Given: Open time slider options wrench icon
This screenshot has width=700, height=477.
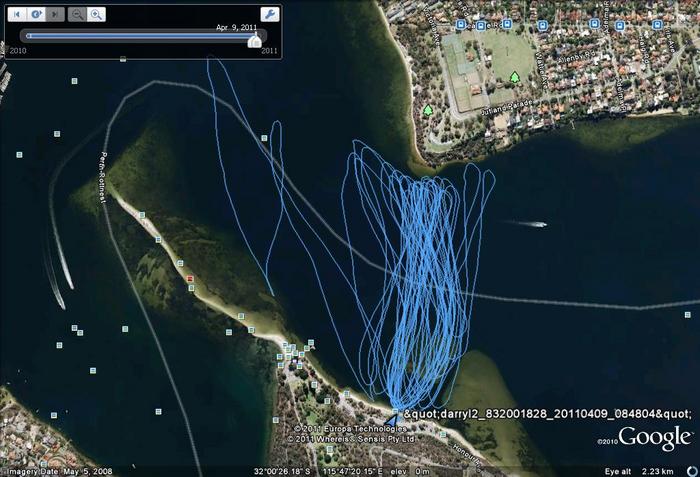Looking at the screenshot, I should (x=268, y=15).
